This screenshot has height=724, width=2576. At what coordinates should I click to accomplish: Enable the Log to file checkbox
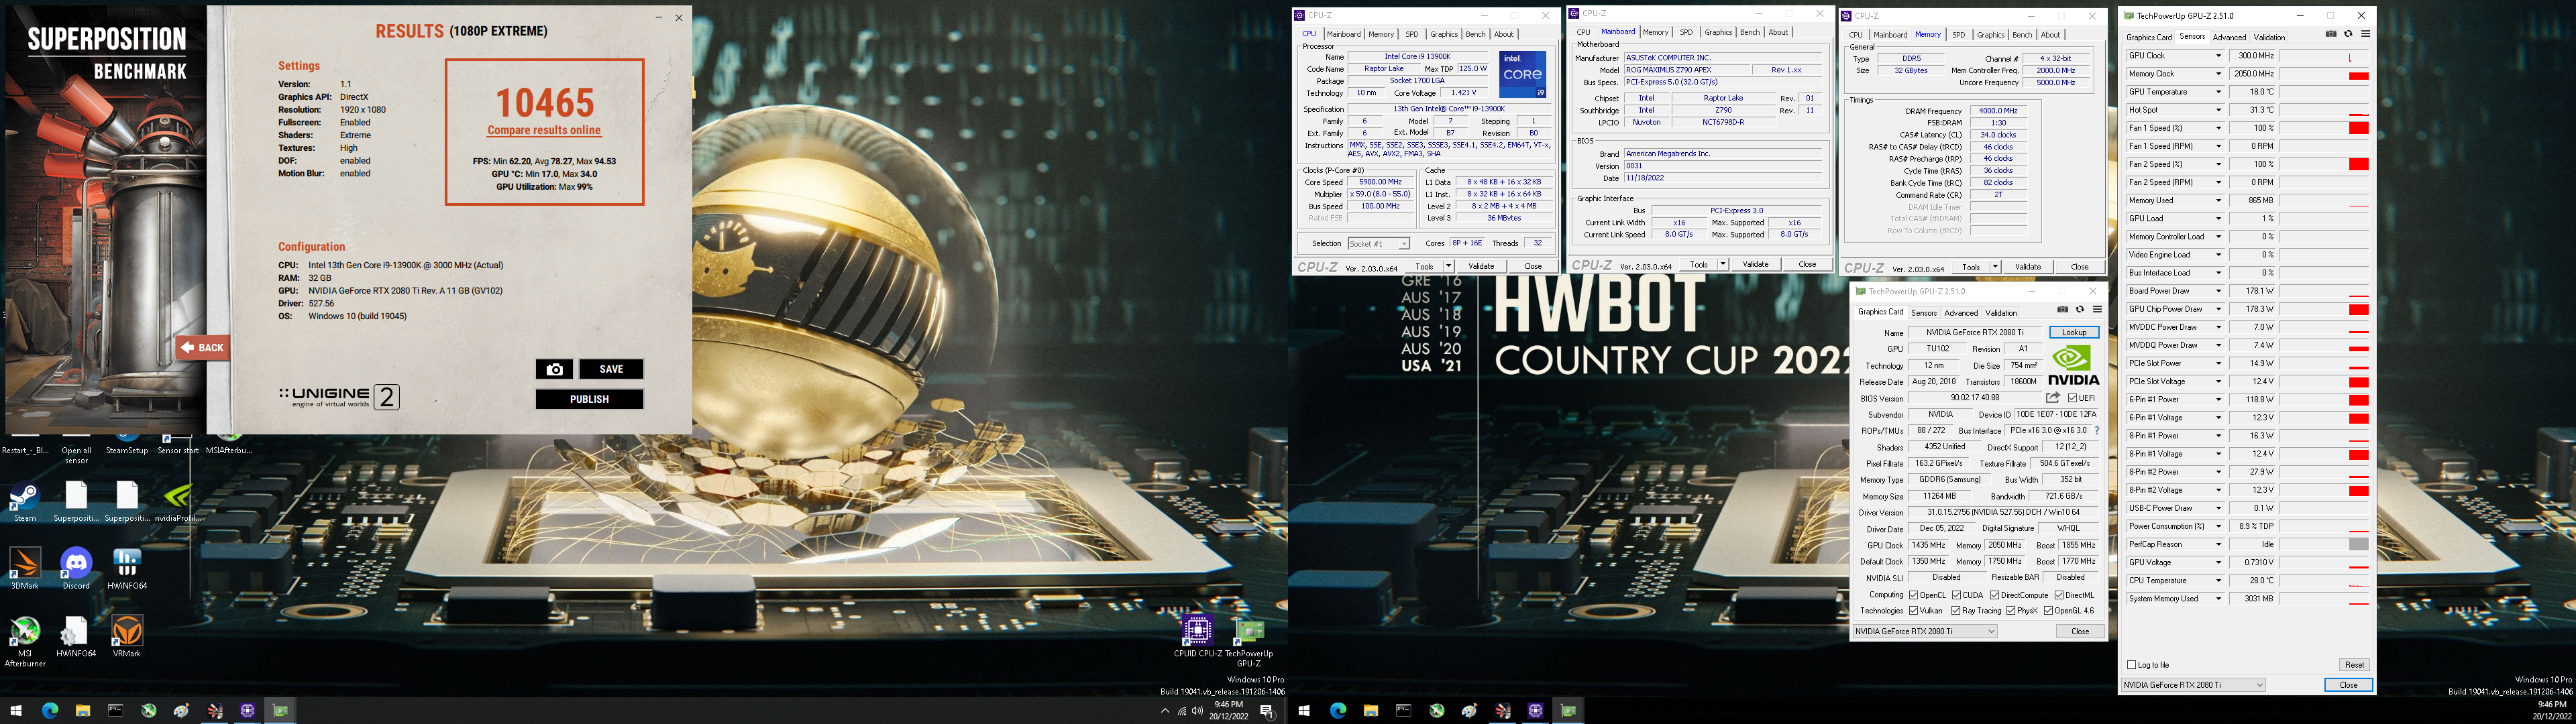click(2131, 665)
